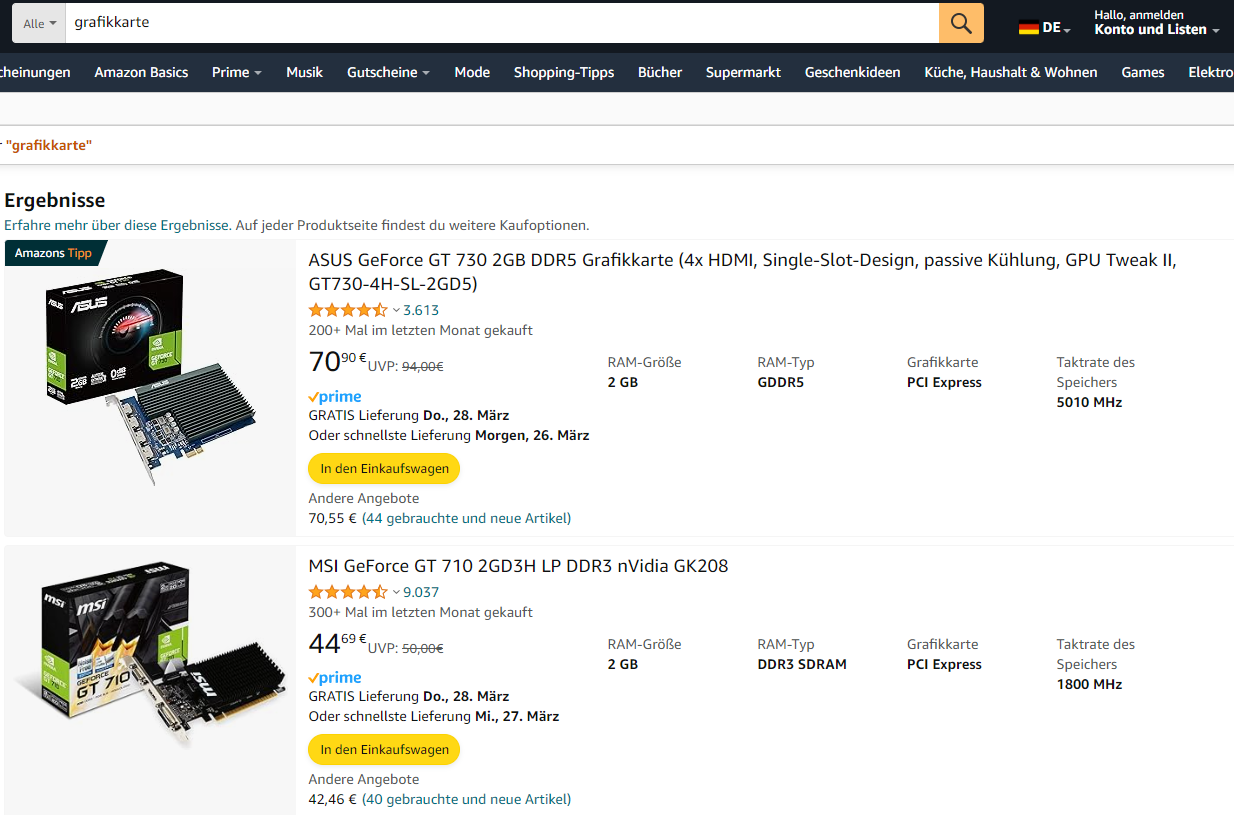Click the MSI GT 710 star rating

347,592
